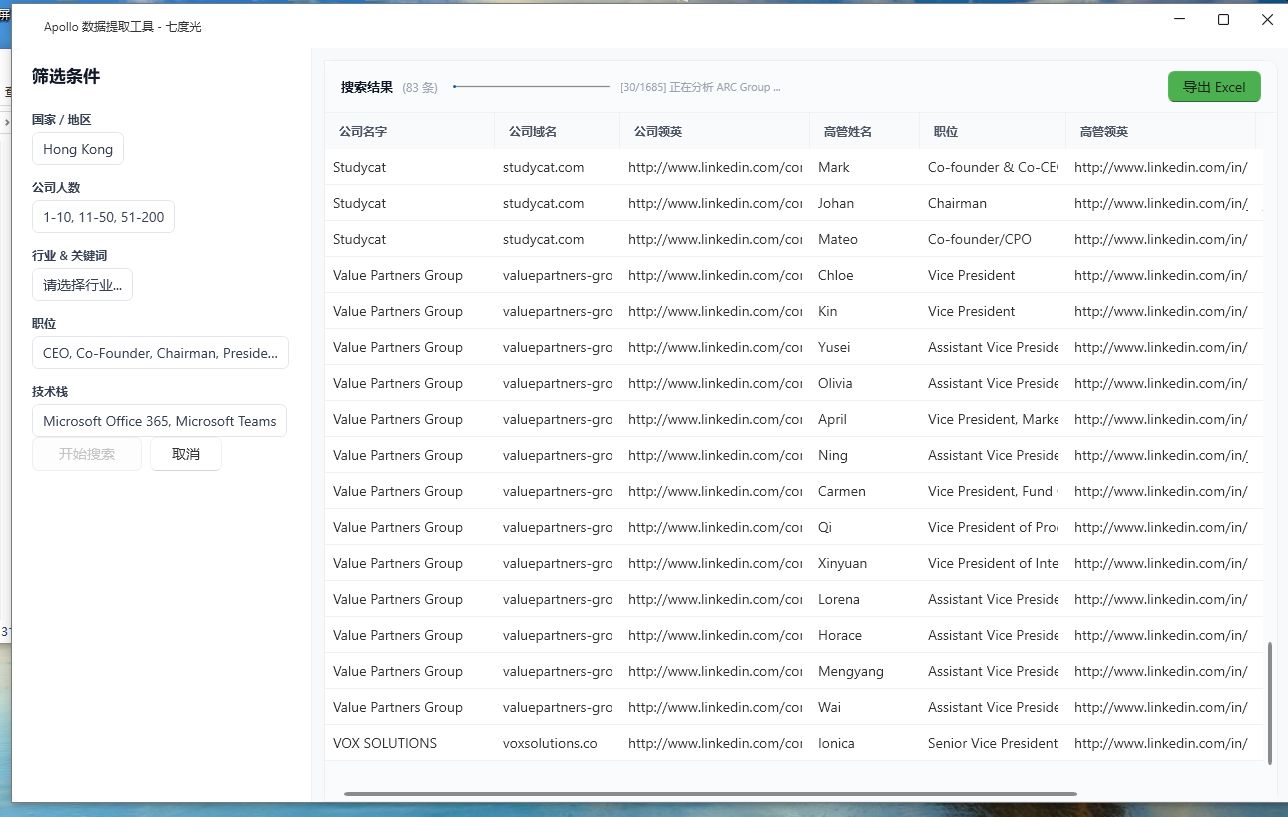This screenshot has width=1288, height=817.
Task: Open the company LinkedIn link in Ionica's row
Action: 715,743
